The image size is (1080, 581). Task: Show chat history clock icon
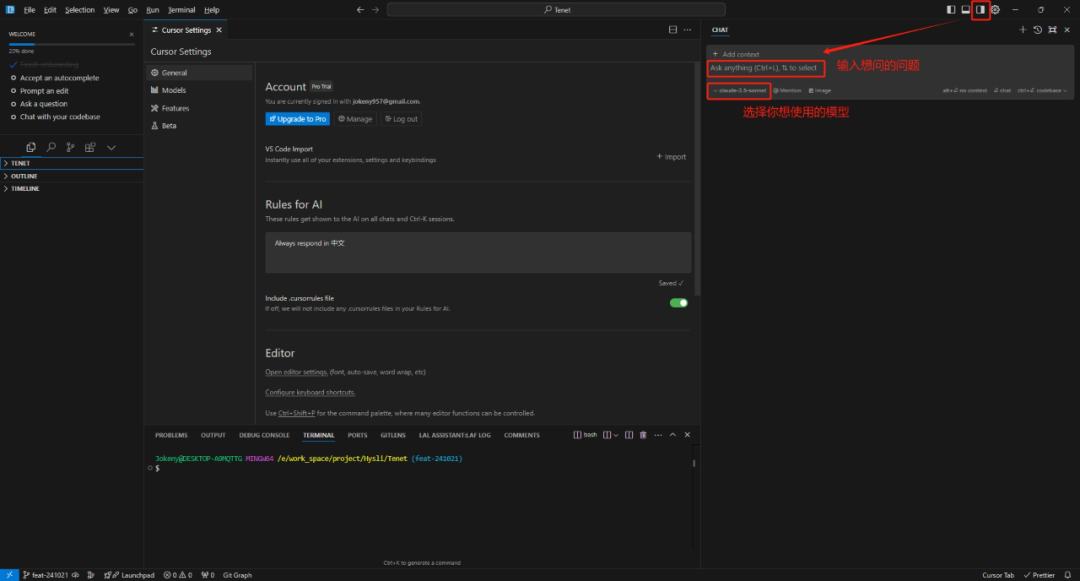pyautogui.click(x=1037, y=30)
